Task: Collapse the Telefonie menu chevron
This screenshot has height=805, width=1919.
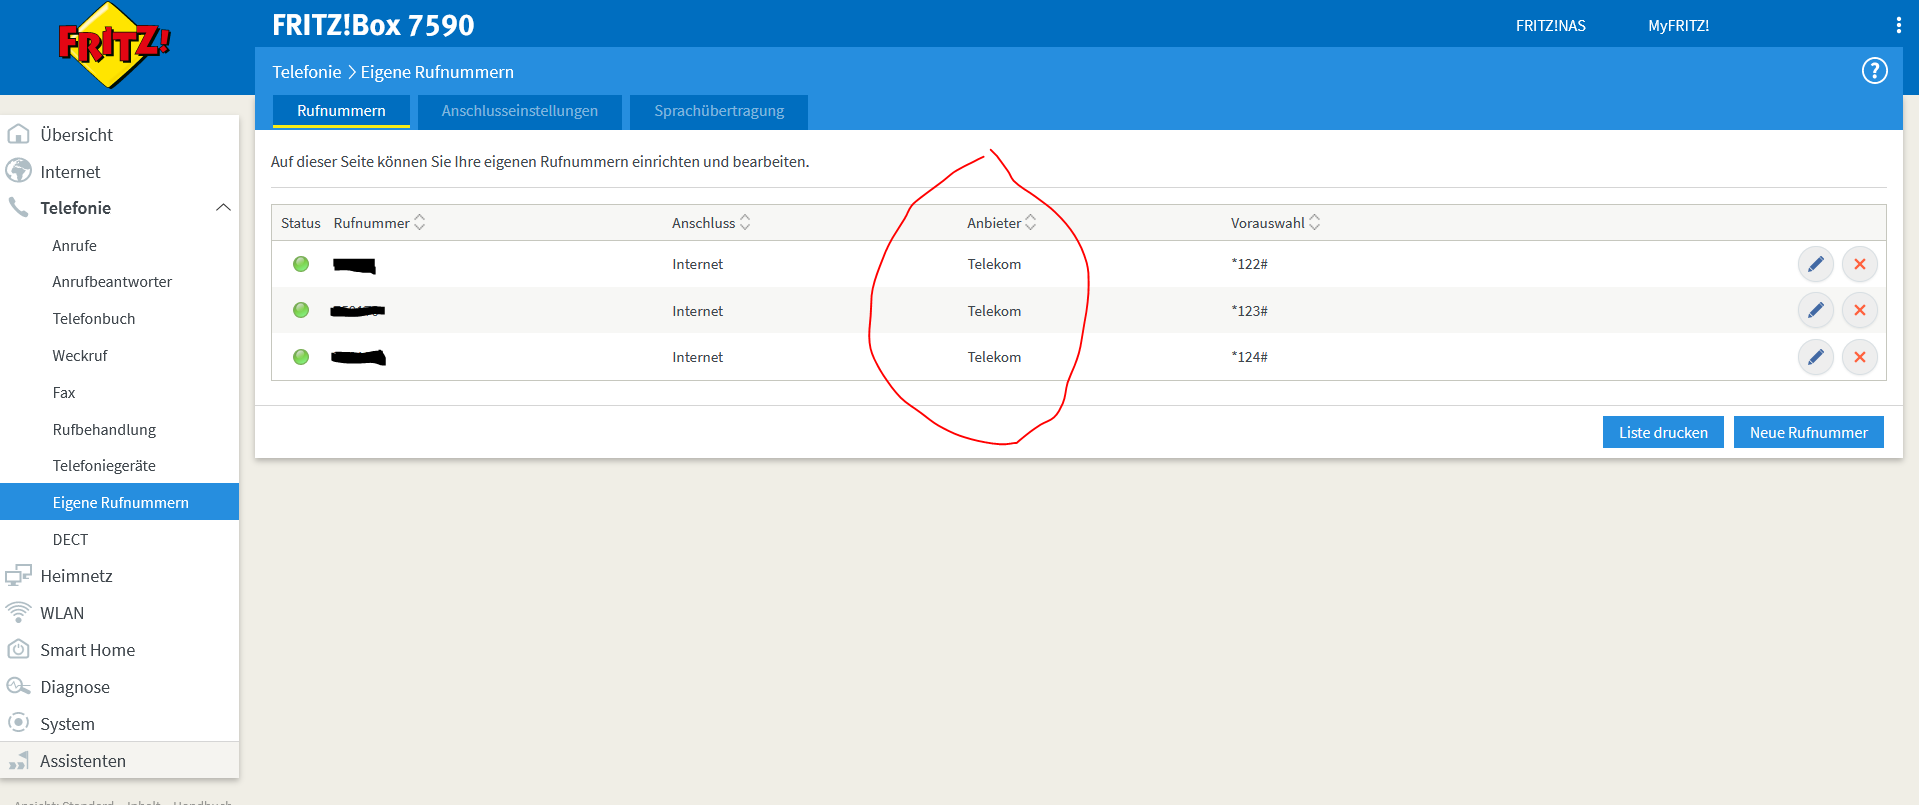Action: (x=223, y=208)
